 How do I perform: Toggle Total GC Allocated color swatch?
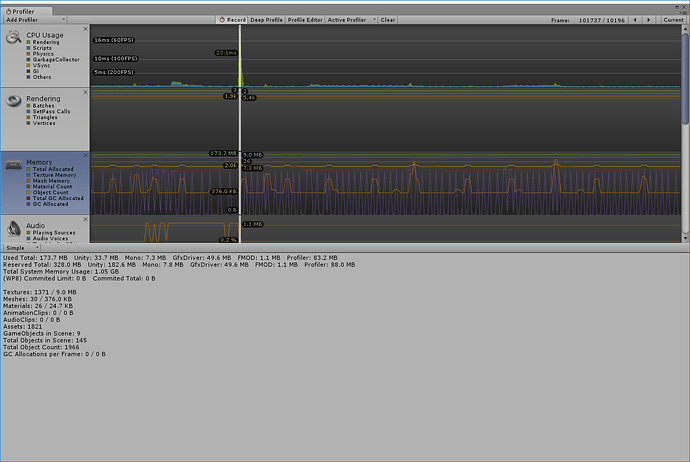coord(29,198)
